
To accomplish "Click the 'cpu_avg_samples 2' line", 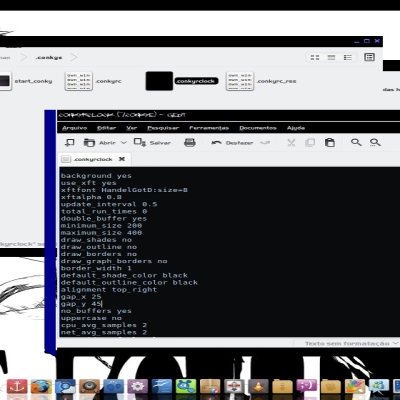I will (x=104, y=325).
